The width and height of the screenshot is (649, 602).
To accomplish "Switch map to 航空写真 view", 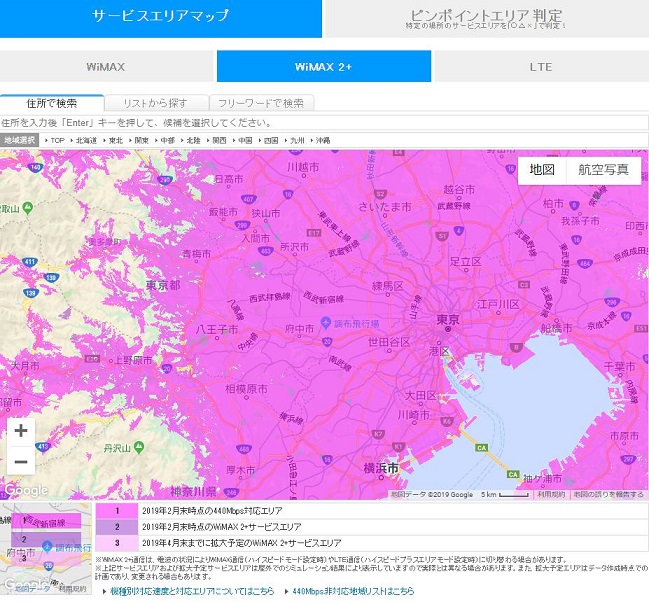I will [603, 170].
